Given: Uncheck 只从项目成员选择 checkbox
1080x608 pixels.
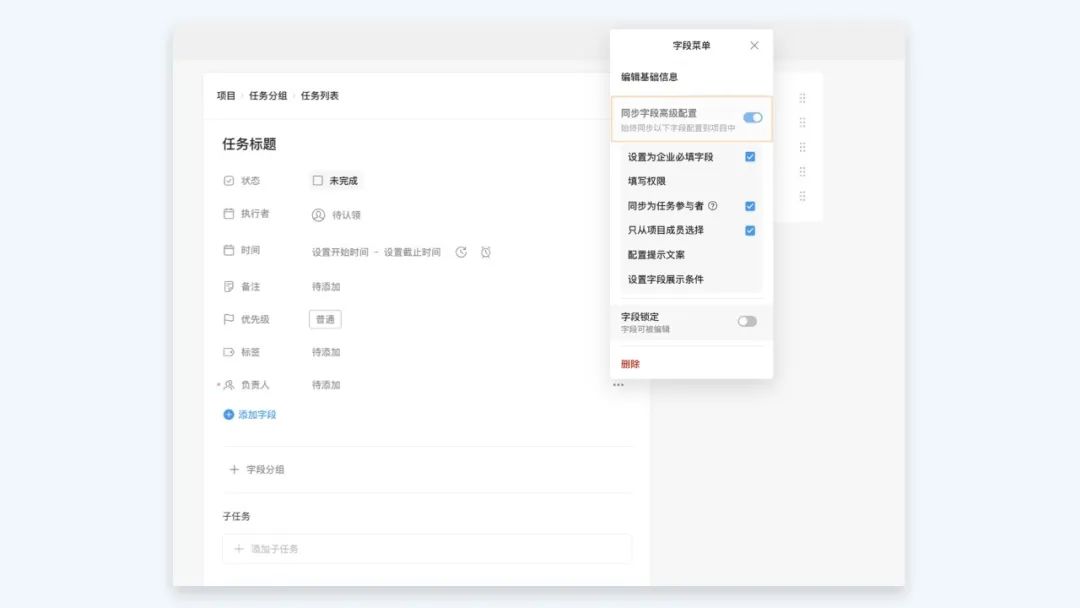Looking at the screenshot, I should [750, 230].
